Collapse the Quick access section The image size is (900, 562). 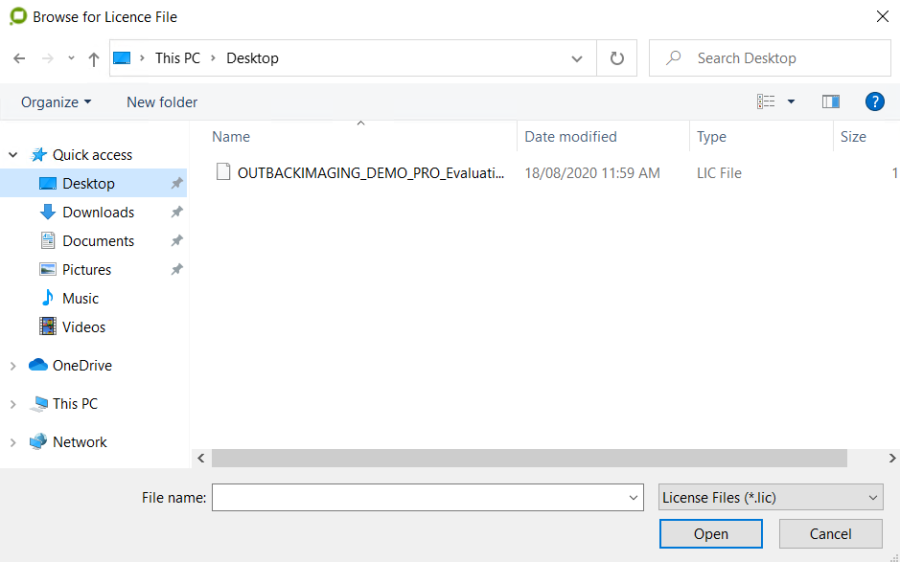pyautogui.click(x=13, y=155)
